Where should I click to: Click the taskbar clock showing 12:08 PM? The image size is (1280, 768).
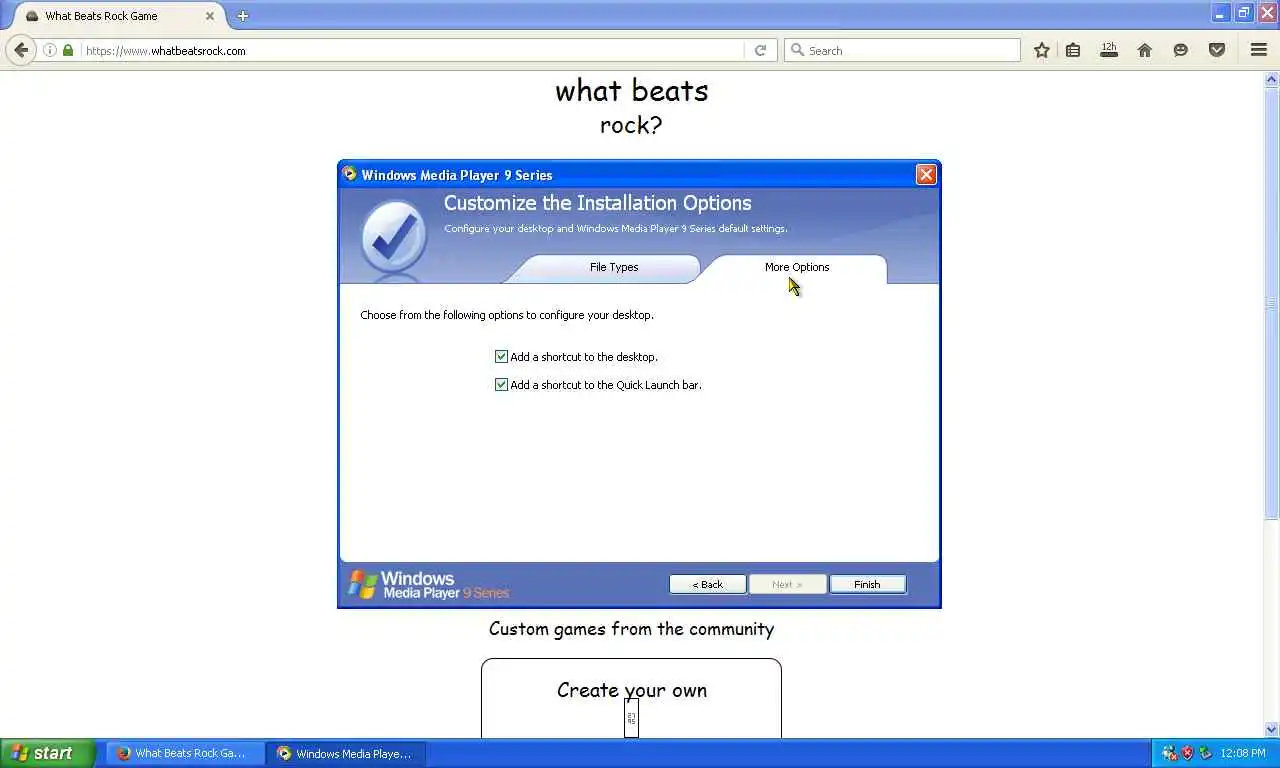pos(1243,753)
